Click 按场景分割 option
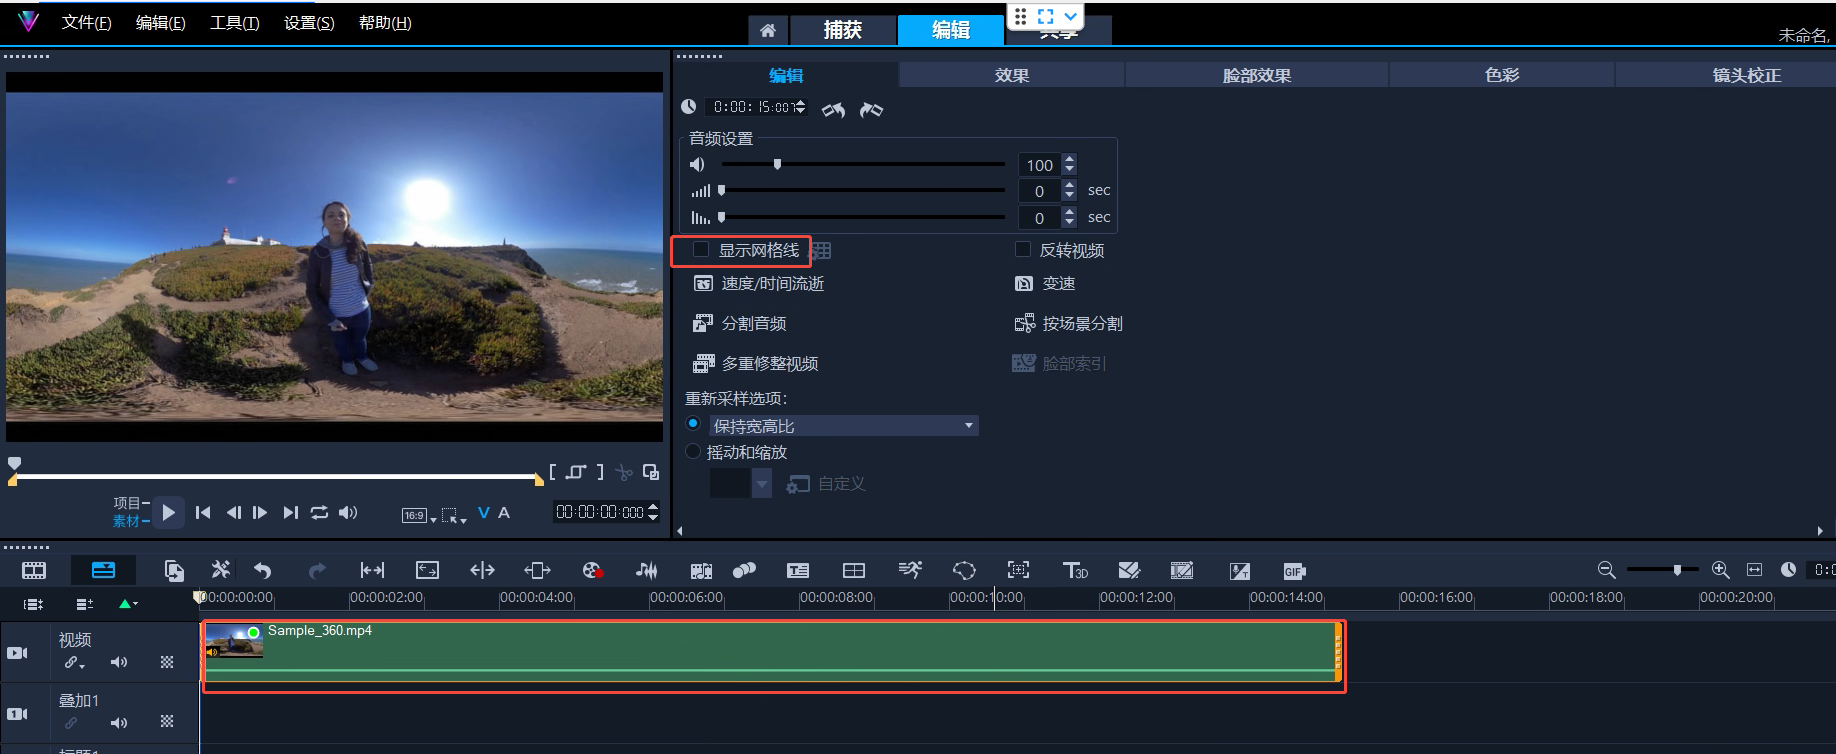Screen dimensions: 1836x754 point(1069,324)
